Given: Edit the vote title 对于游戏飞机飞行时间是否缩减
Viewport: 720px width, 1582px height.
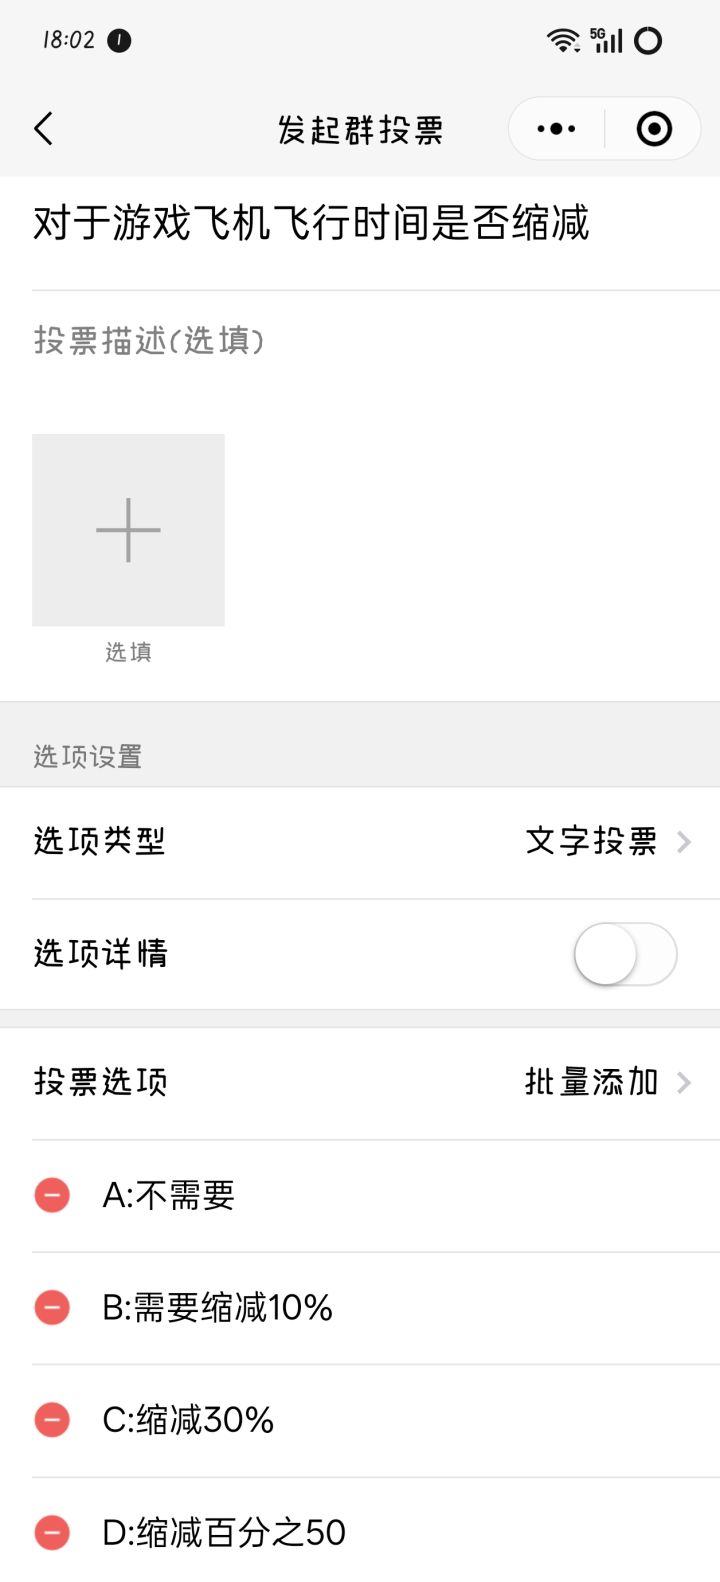Looking at the screenshot, I should pos(311,223).
